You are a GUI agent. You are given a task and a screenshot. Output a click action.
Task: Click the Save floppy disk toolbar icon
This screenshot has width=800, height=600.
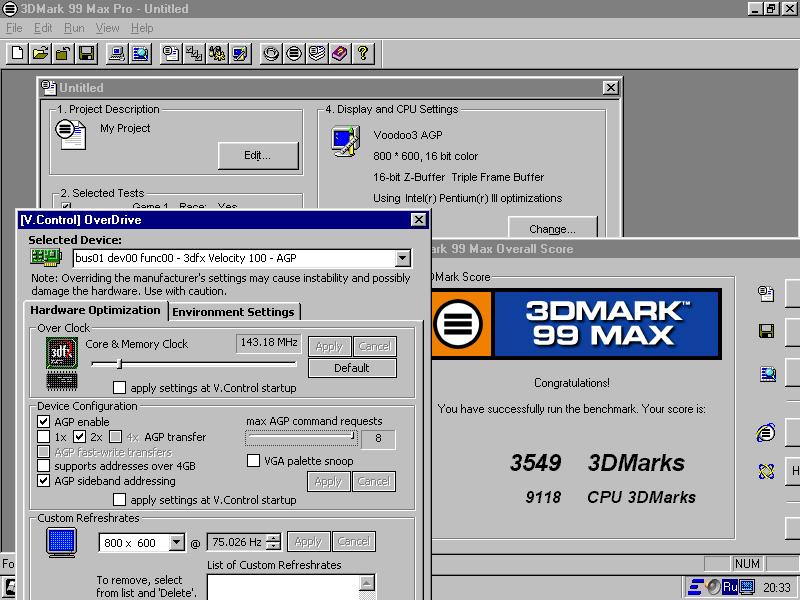[86, 53]
